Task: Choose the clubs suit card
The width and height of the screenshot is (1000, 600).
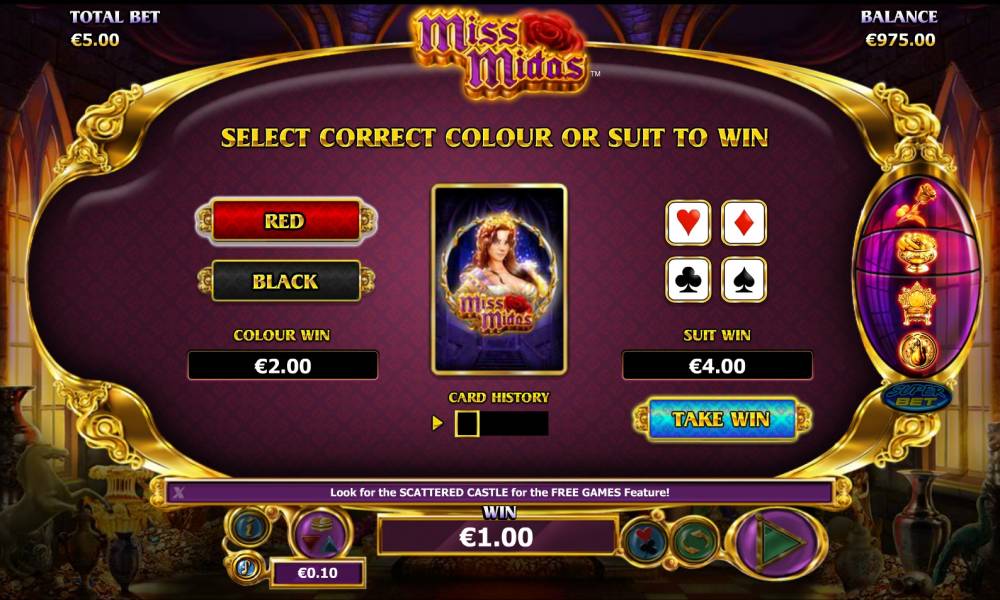Action: pyautogui.click(x=688, y=279)
